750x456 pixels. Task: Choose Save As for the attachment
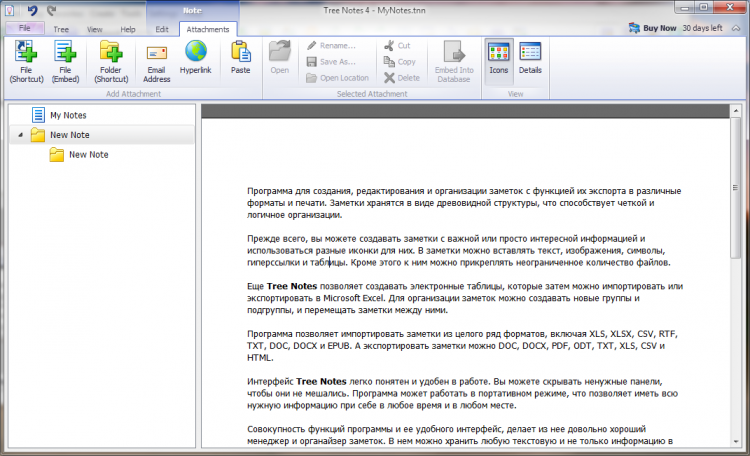331,62
